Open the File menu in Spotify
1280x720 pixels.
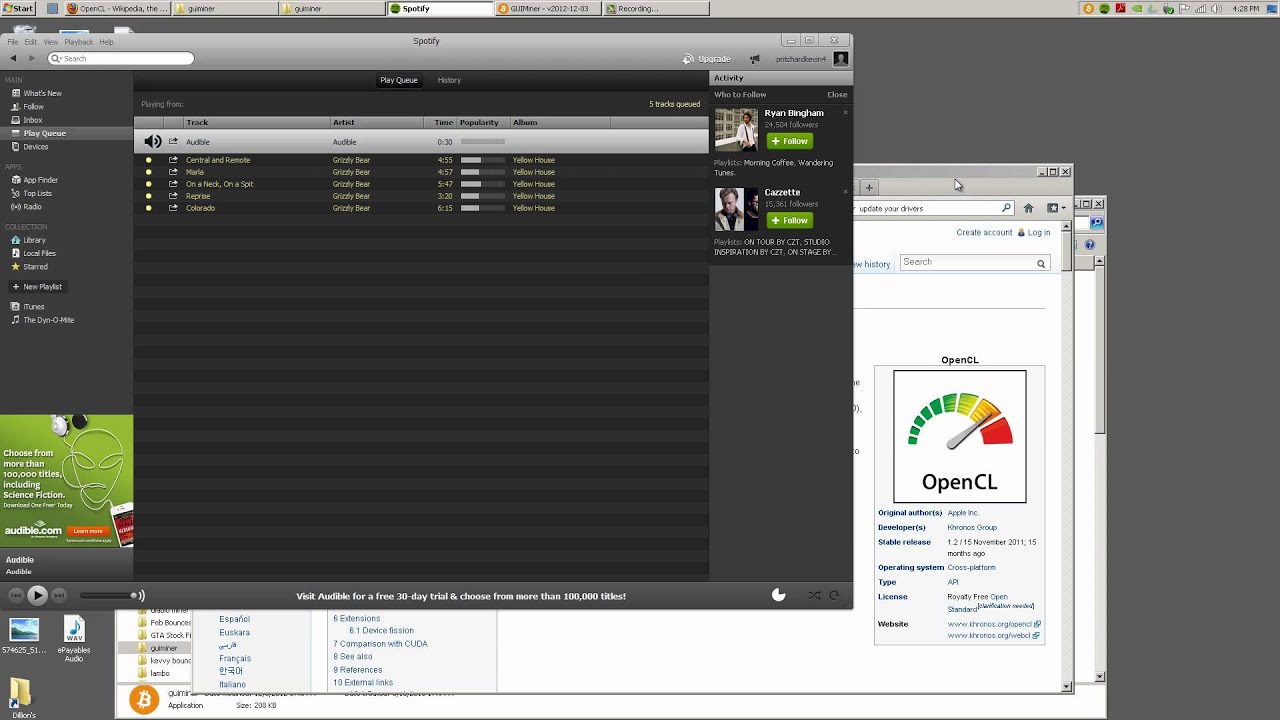(13, 42)
